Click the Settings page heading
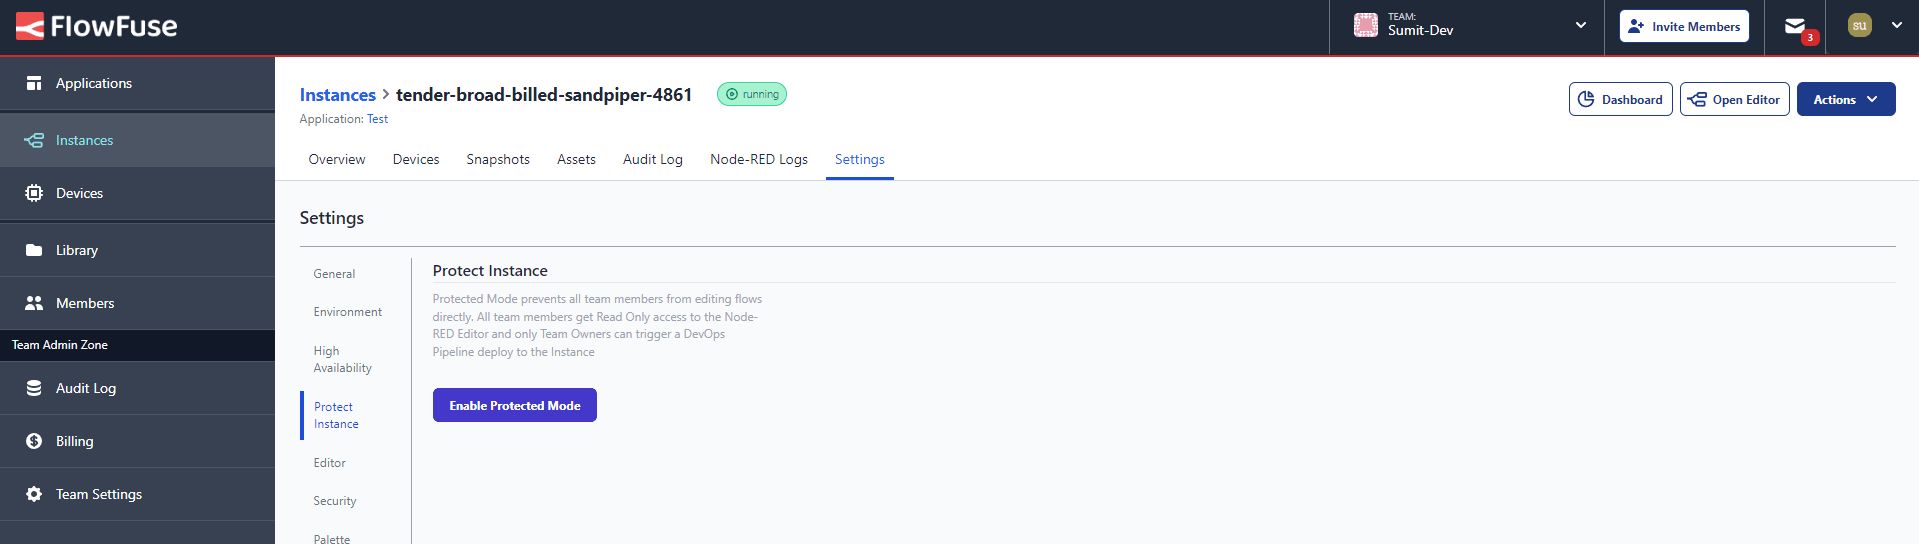 [332, 218]
